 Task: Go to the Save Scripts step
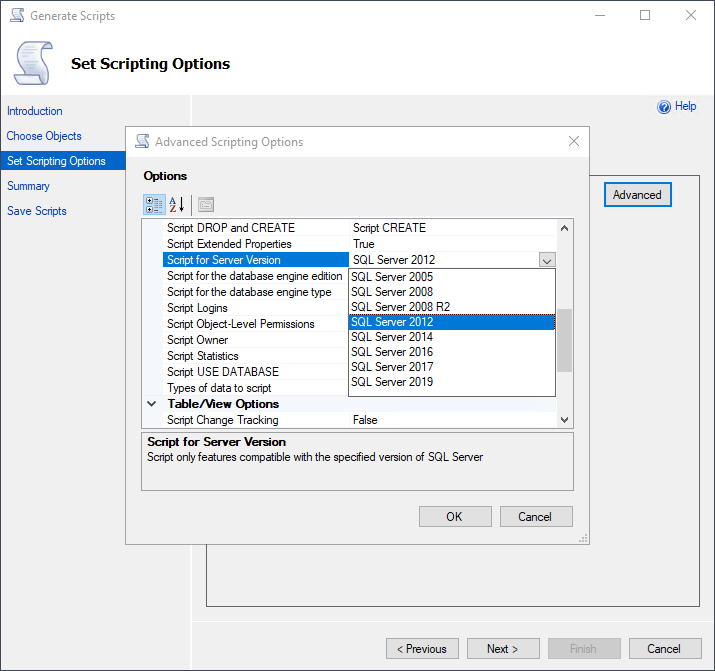pos(37,211)
